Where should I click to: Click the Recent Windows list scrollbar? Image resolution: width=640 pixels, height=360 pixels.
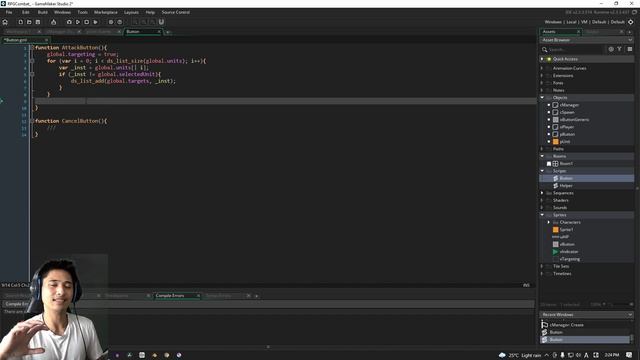632,338
